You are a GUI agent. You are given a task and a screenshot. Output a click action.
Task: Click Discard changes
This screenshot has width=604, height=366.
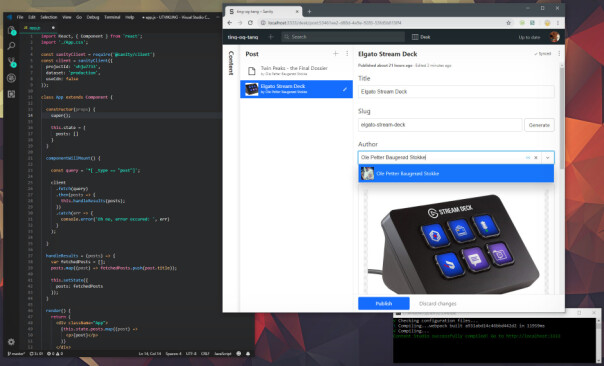438,304
